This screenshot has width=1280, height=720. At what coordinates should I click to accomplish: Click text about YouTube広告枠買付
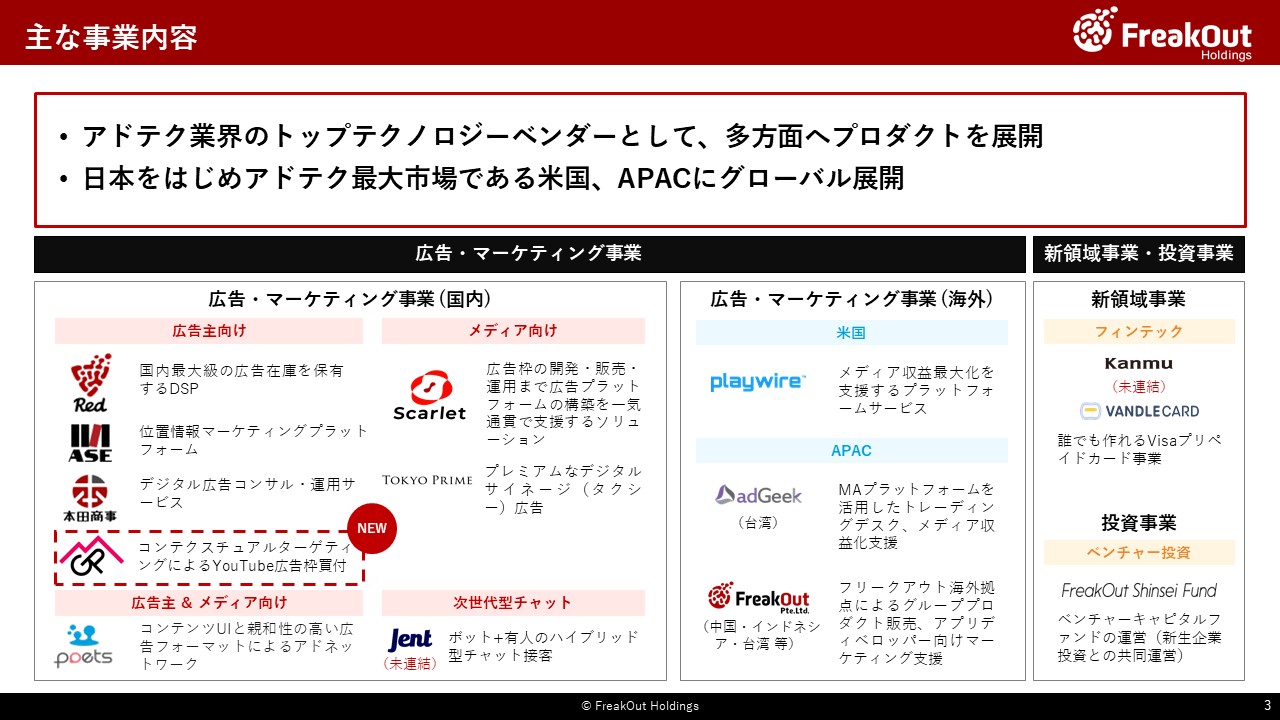pyautogui.click(x=245, y=557)
